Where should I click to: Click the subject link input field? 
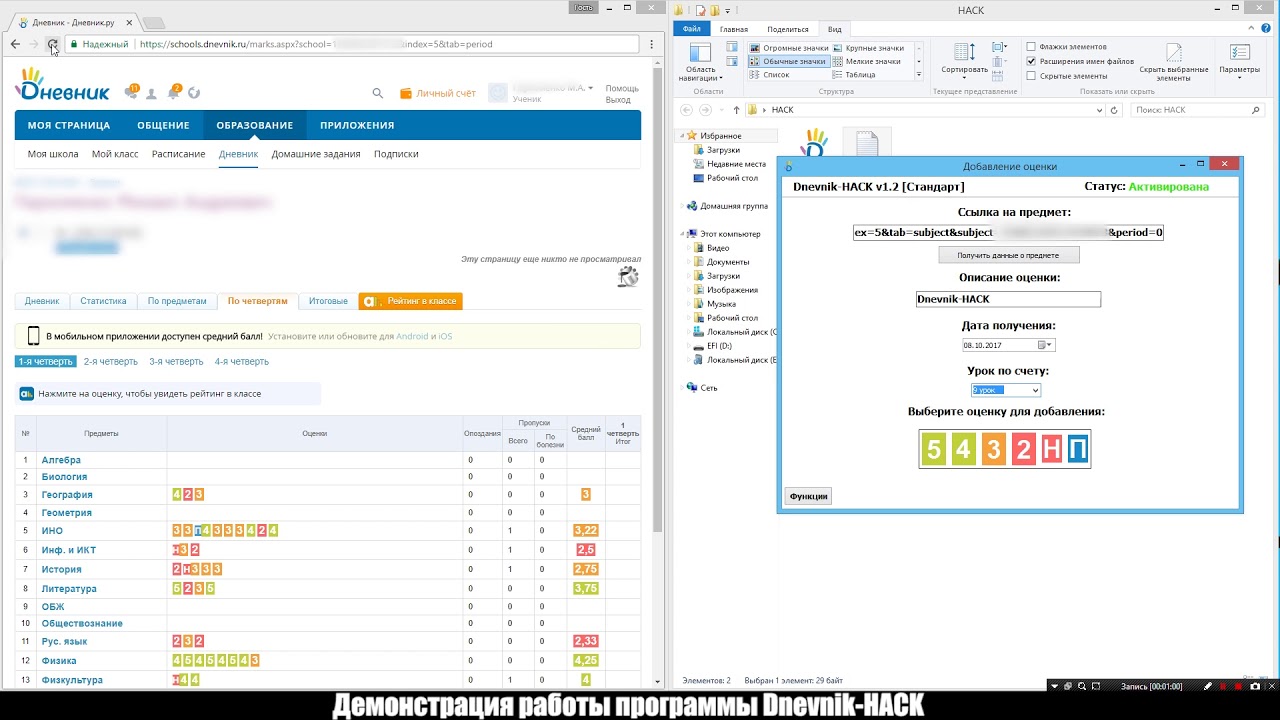point(1008,232)
